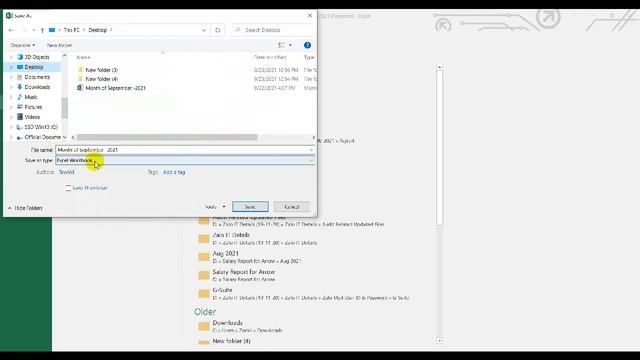Create a New folder
Image resolution: width=640 pixels, height=360 pixels.
tap(60, 45)
